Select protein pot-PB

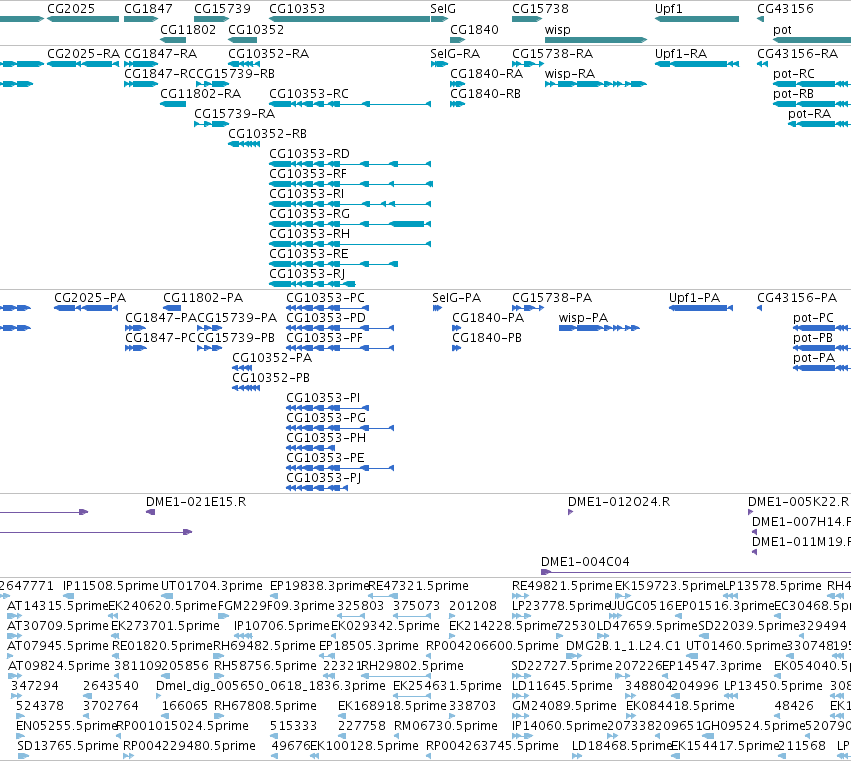point(822,348)
